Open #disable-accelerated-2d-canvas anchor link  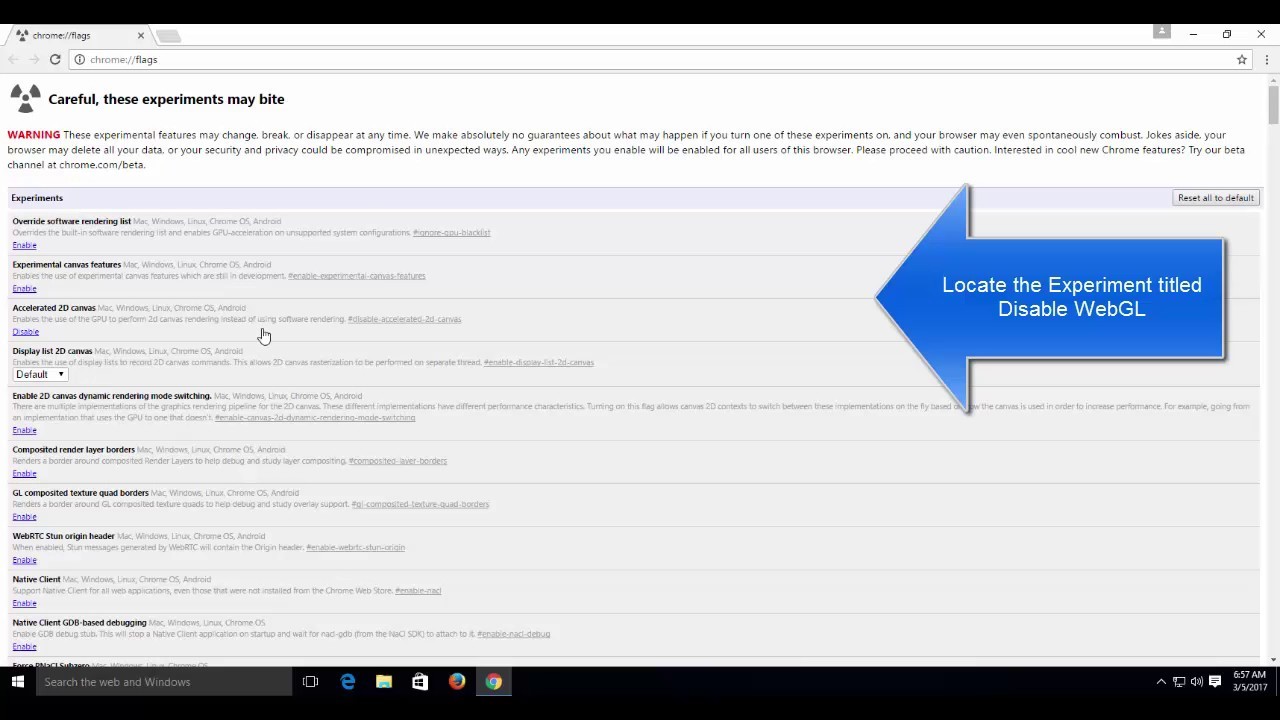[404, 319]
